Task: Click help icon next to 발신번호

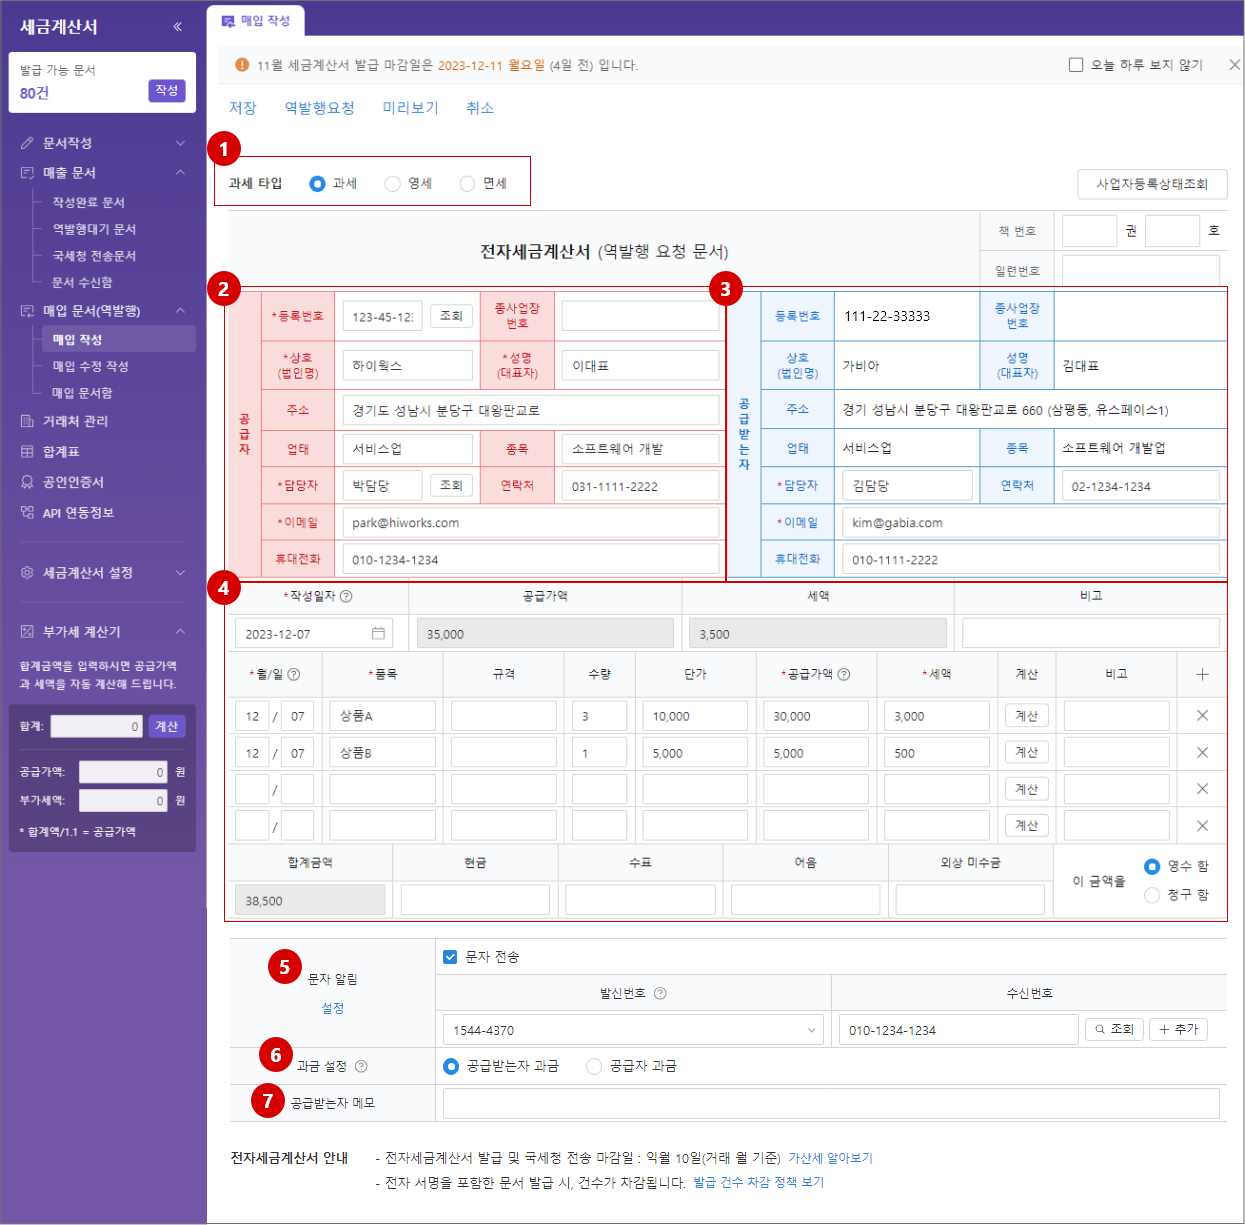Action: [660, 993]
